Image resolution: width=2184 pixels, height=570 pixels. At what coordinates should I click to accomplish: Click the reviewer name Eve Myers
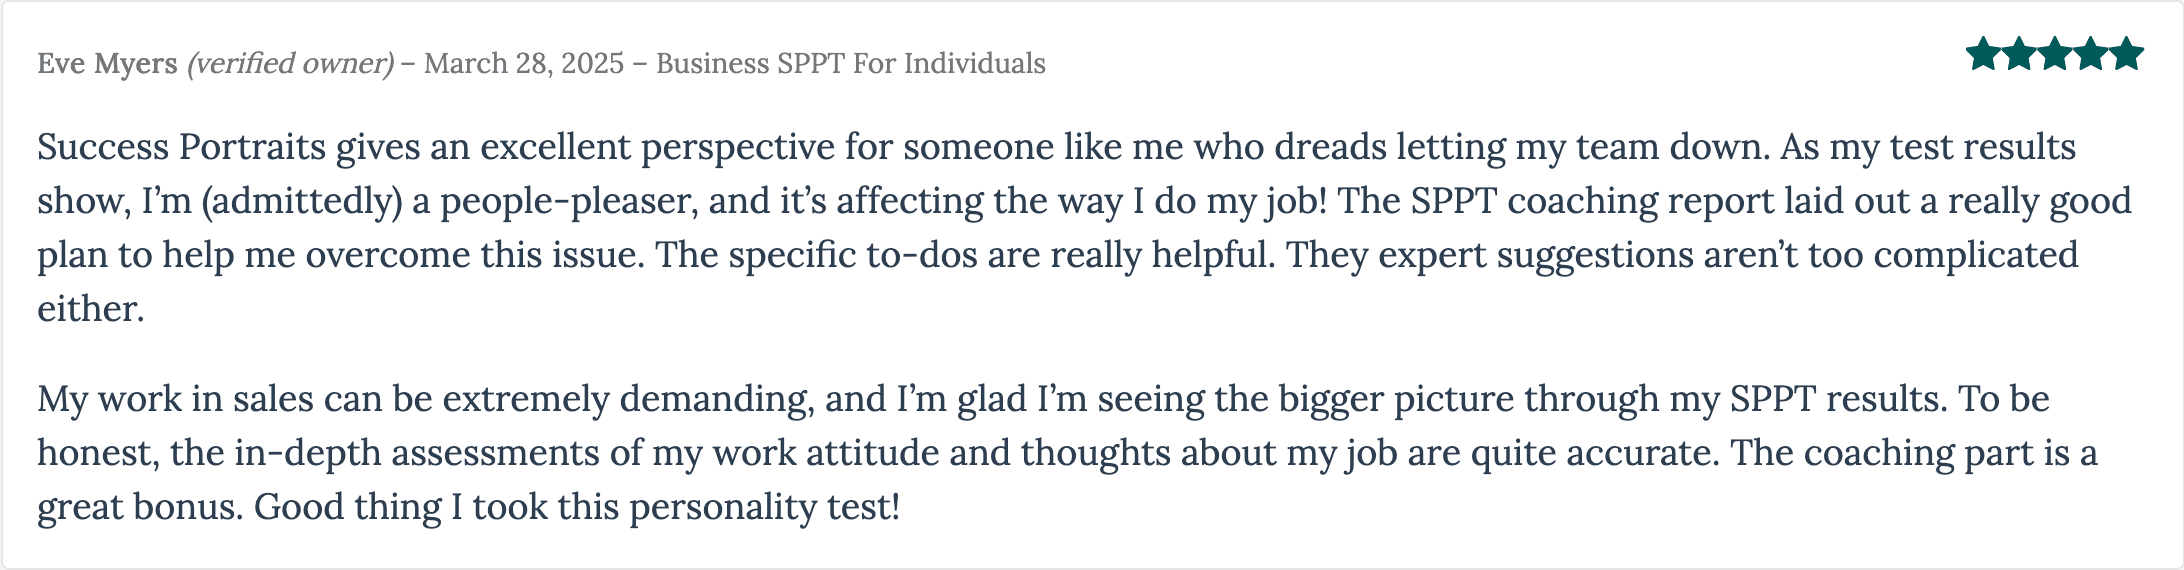[107, 64]
